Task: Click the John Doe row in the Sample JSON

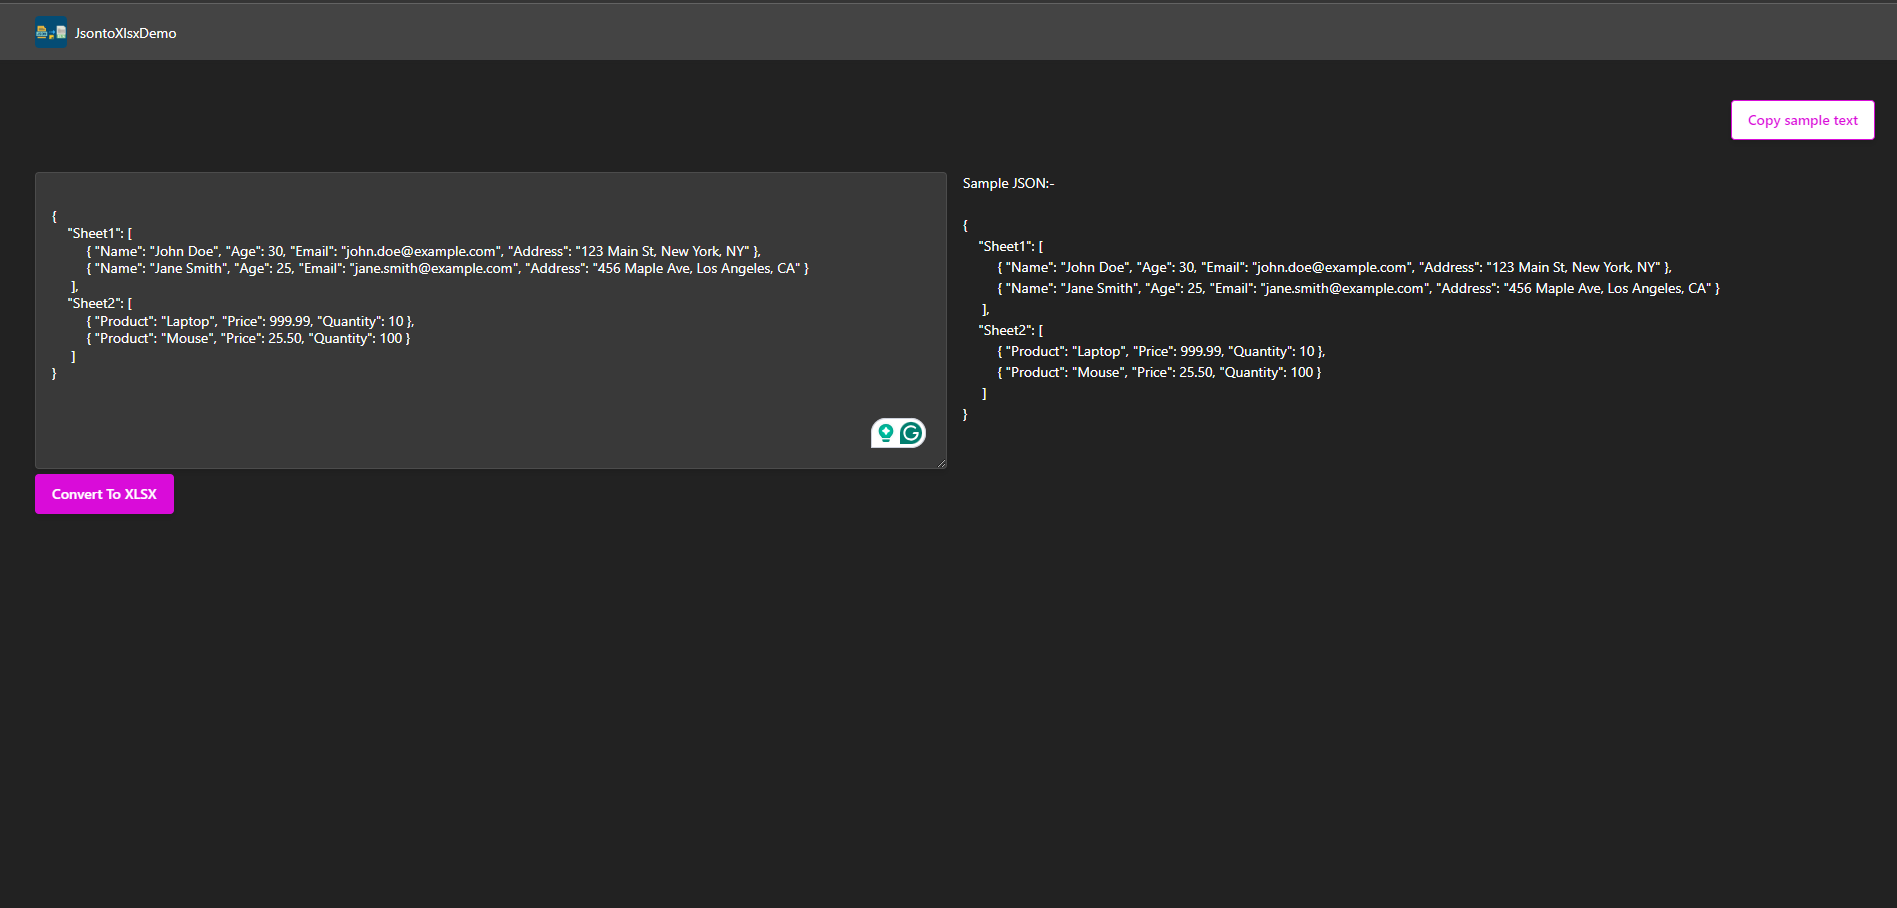Action: point(1334,267)
